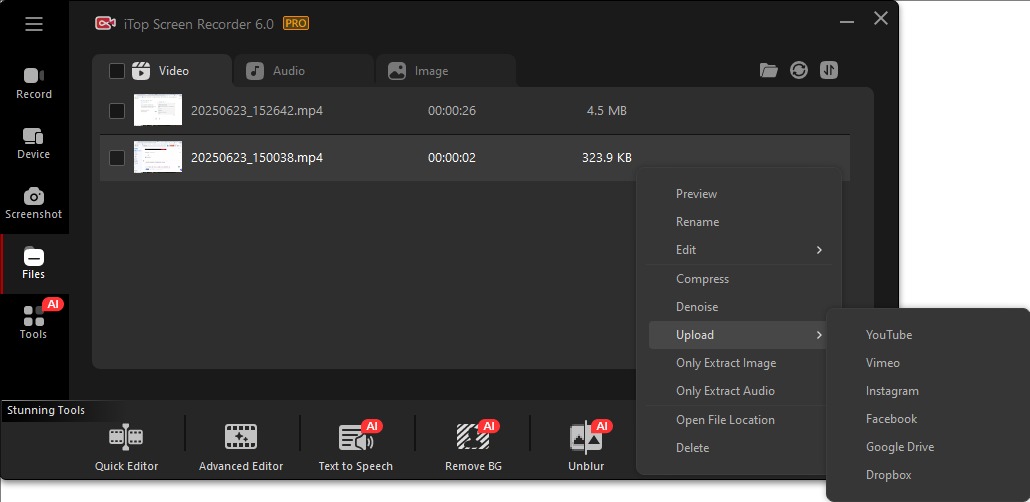The image size is (1030, 502).
Task: Open the Record section in sidebar
Action: point(34,84)
